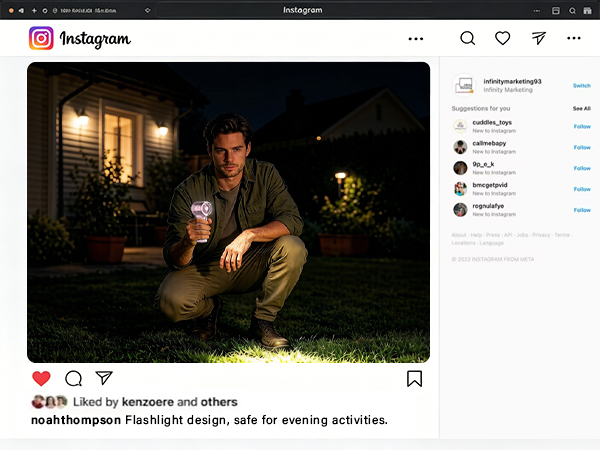The height and width of the screenshot is (450, 600).
Task: Click the liker avatars beside Liked by
Action: click(x=49, y=402)
